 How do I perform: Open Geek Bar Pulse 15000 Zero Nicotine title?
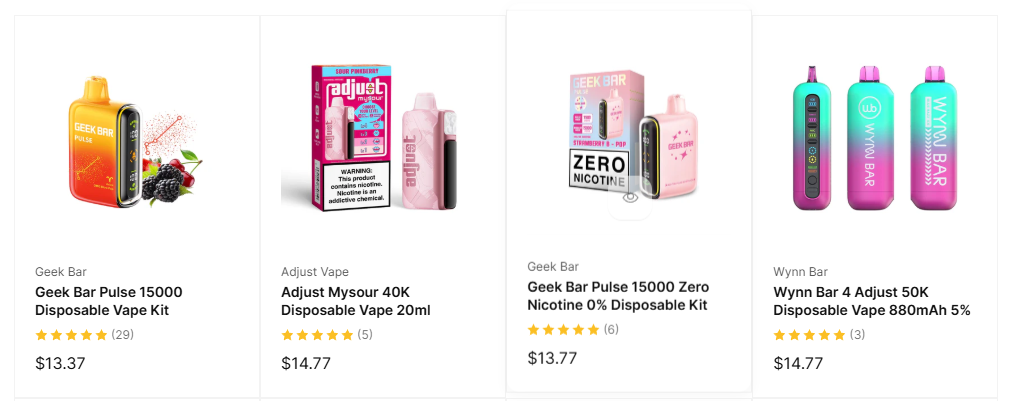coord(617,296)
